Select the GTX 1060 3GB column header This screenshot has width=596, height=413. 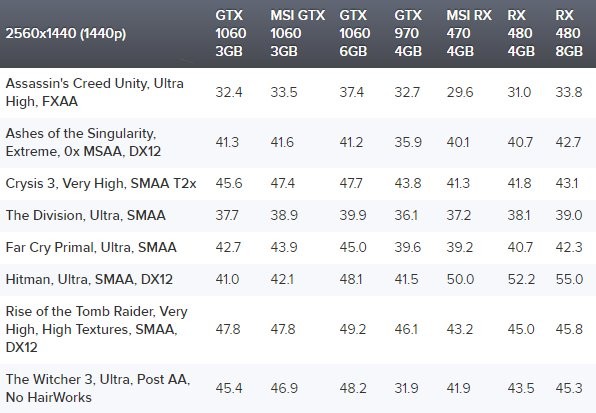[231, 33]
